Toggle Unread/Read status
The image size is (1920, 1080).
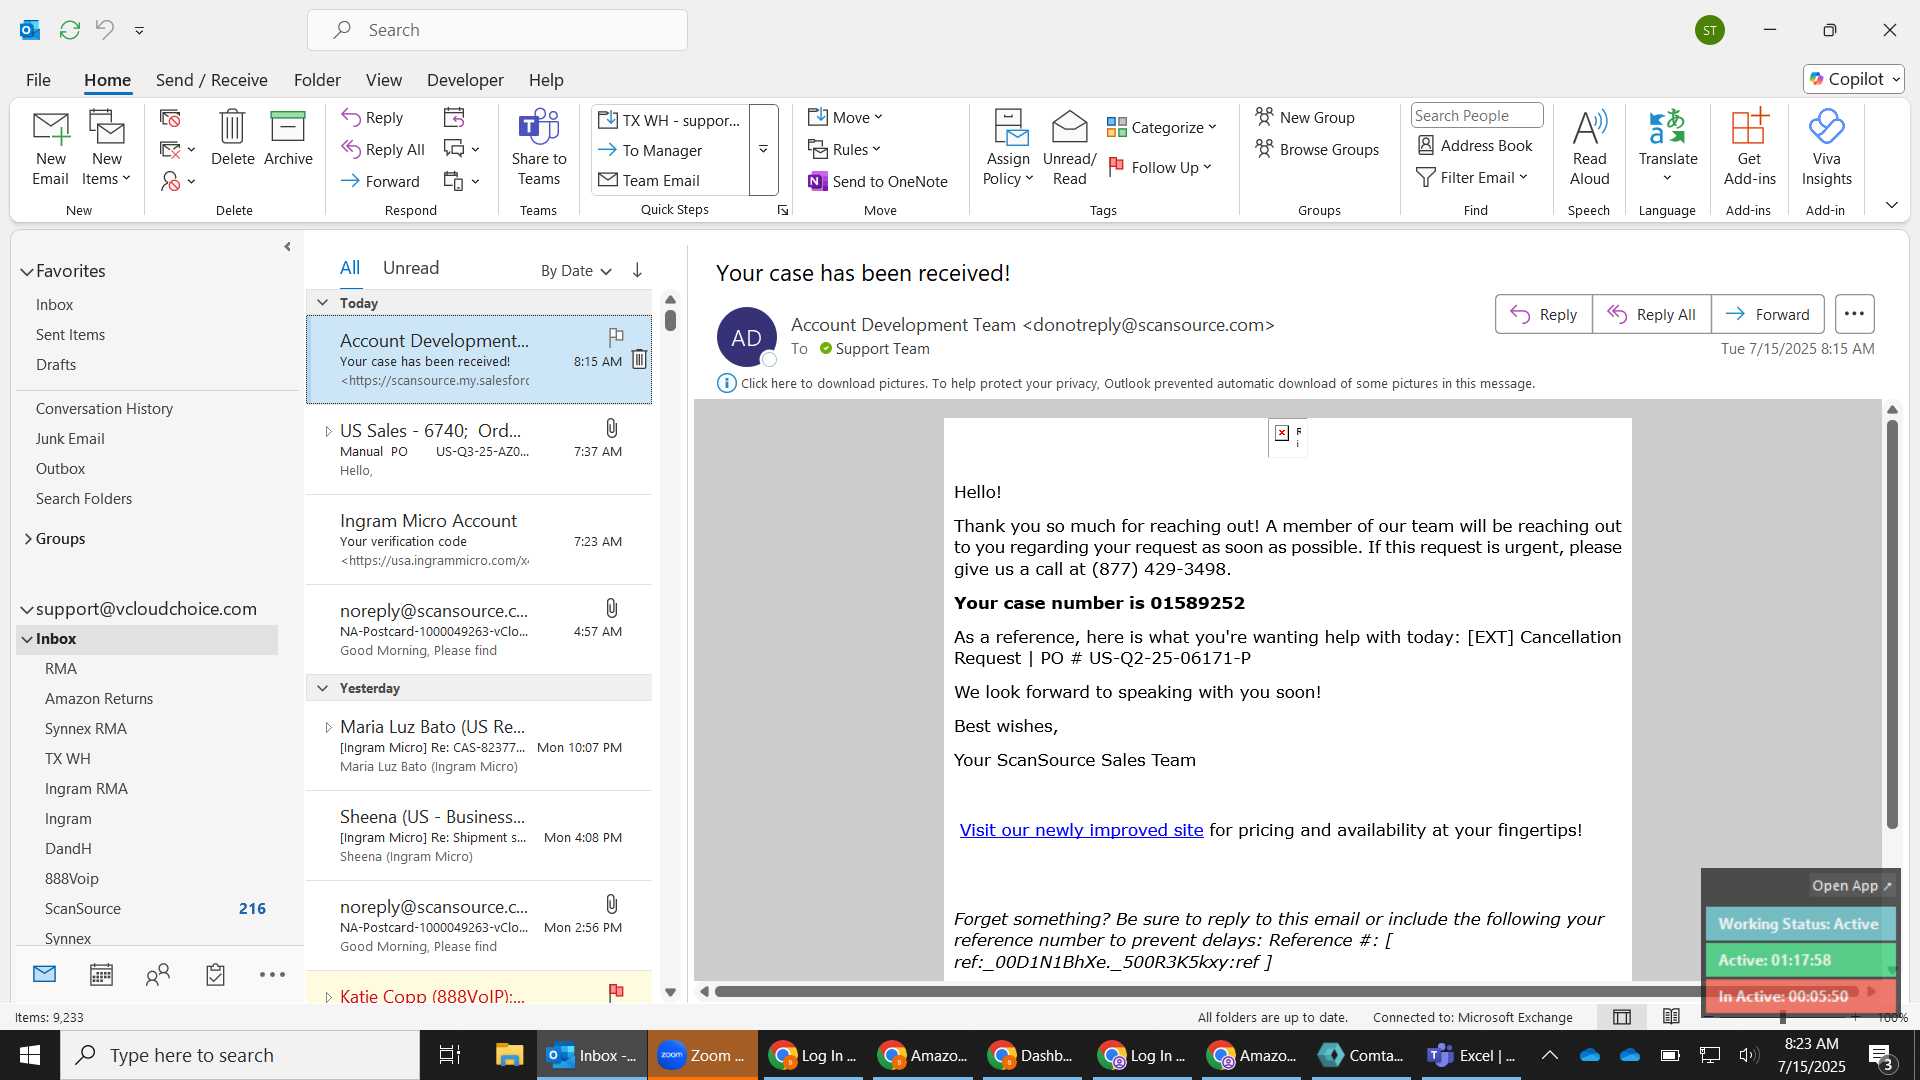(1069, 148)
